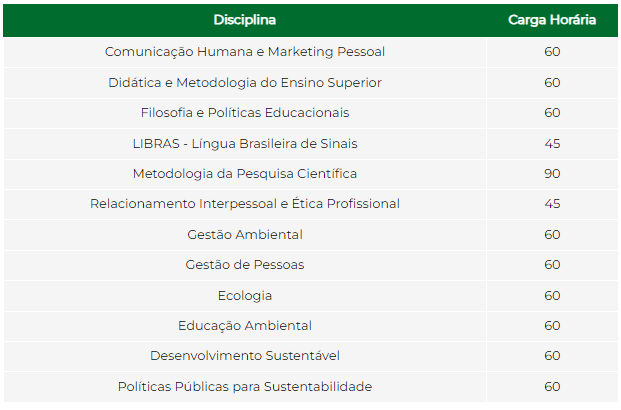Click the Gestão de Pessoas row
Viewport: 621px width, 410px height.
[x=244, y=265]
